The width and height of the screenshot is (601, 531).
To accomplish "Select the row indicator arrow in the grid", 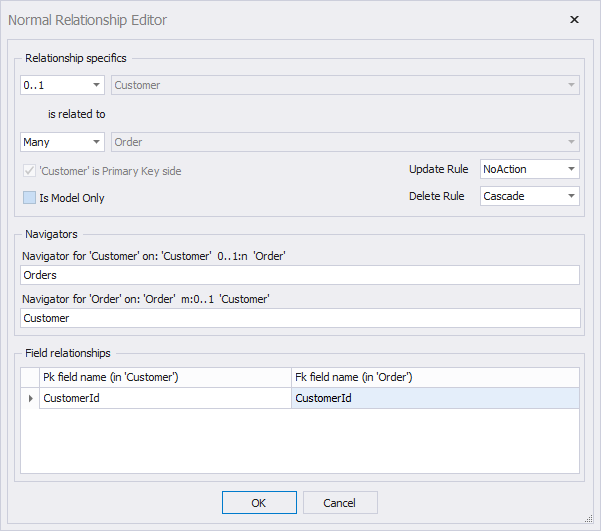I will [x=30, y=398].
